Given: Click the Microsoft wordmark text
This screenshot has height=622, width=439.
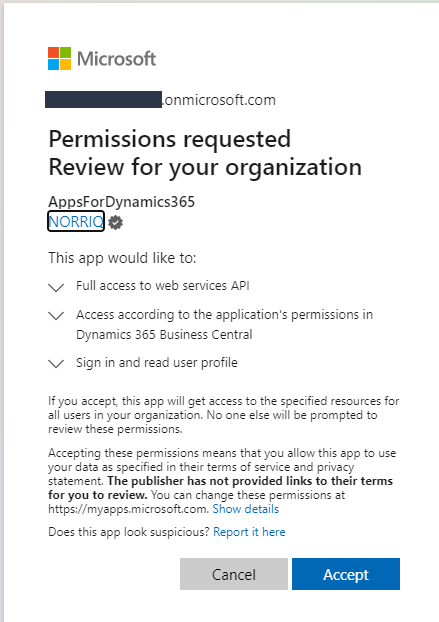Looking at the screenshot, I should click(x=117, y=59).
